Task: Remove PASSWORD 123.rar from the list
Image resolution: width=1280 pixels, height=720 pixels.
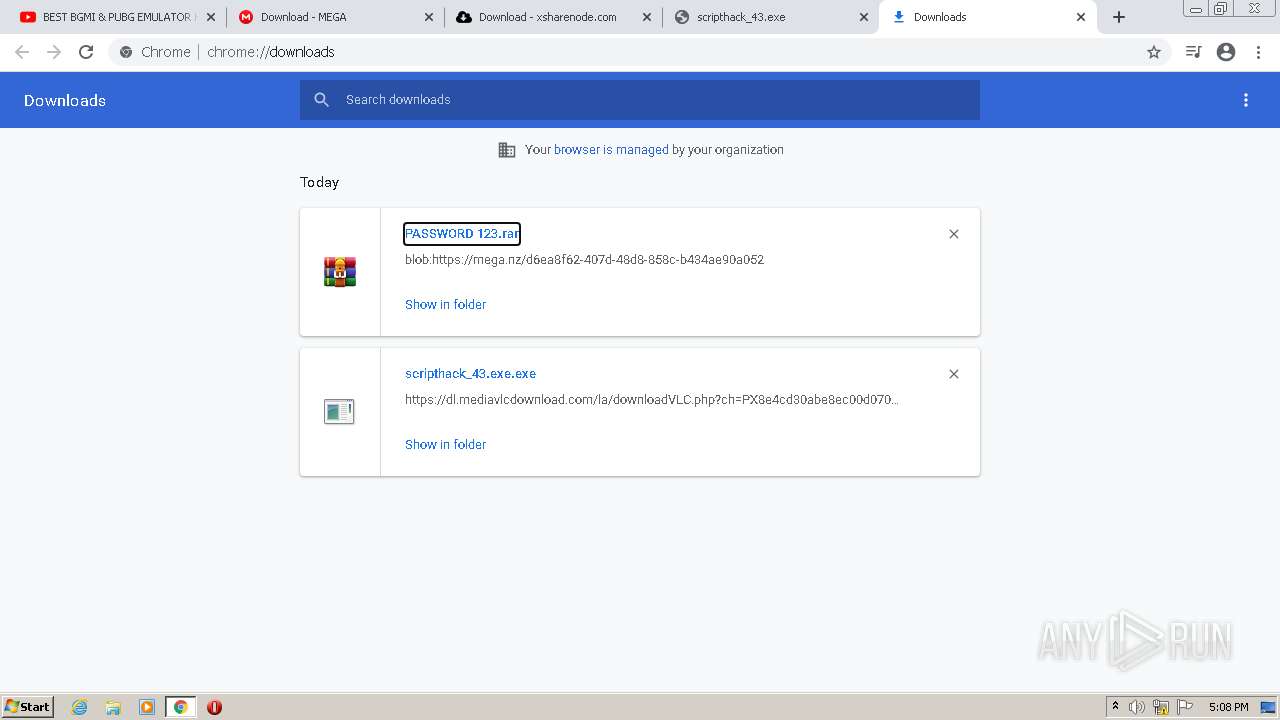Action: [954, 234]
